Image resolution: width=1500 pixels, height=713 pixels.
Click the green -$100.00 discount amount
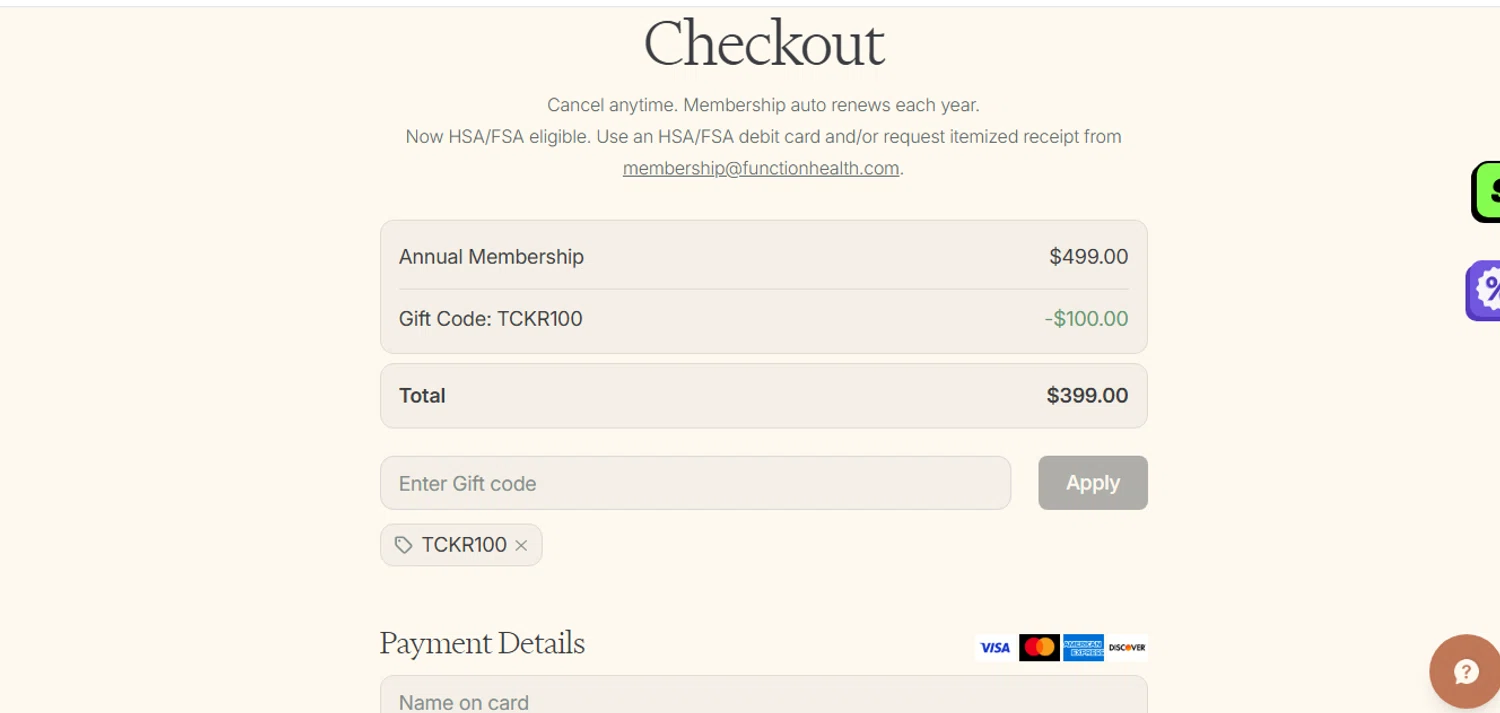click(x=1086, y=319)
